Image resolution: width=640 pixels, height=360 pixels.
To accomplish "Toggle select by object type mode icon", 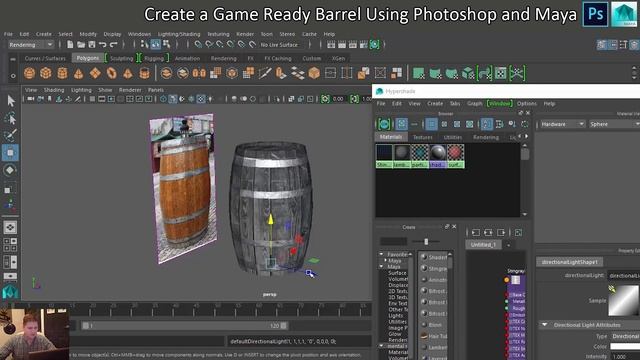I will pos(156,44).
